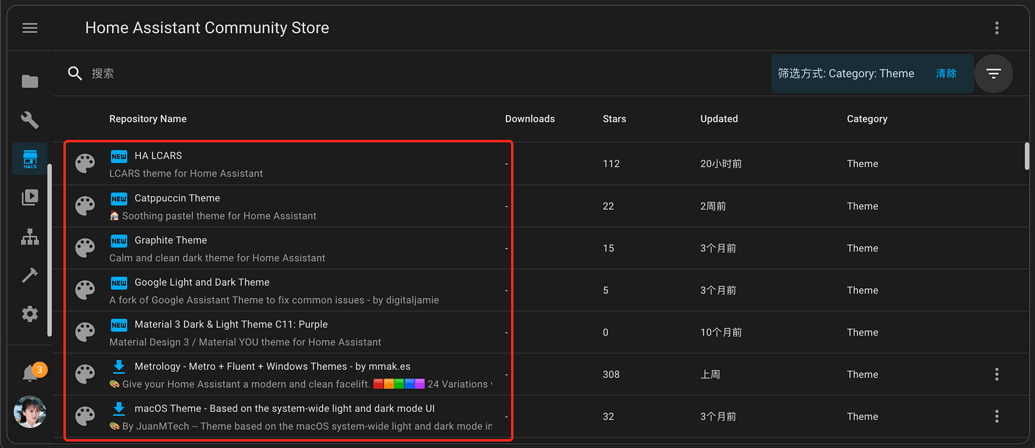Click the network hierarchy sidebar icon

pos(30,237)
